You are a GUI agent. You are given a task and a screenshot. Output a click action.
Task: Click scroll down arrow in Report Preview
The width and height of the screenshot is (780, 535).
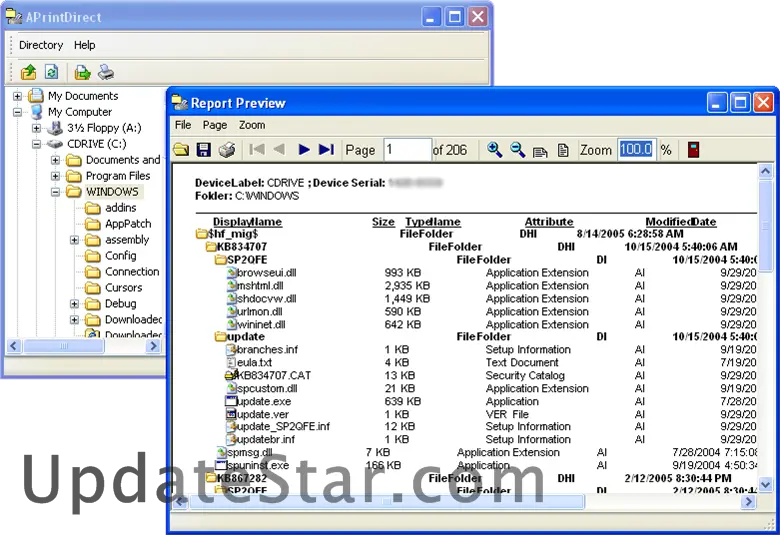[765, 484]
